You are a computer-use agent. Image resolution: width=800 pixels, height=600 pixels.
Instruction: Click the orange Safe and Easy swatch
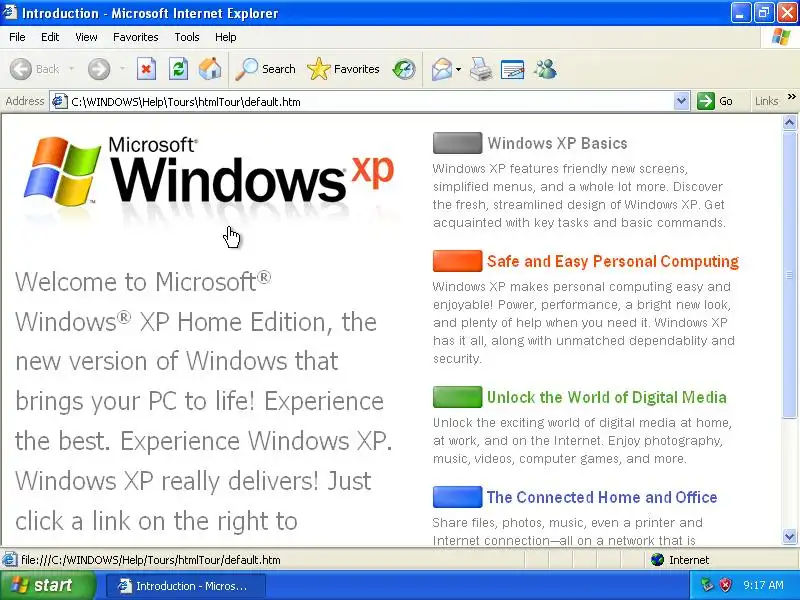(x=457, y=261)
